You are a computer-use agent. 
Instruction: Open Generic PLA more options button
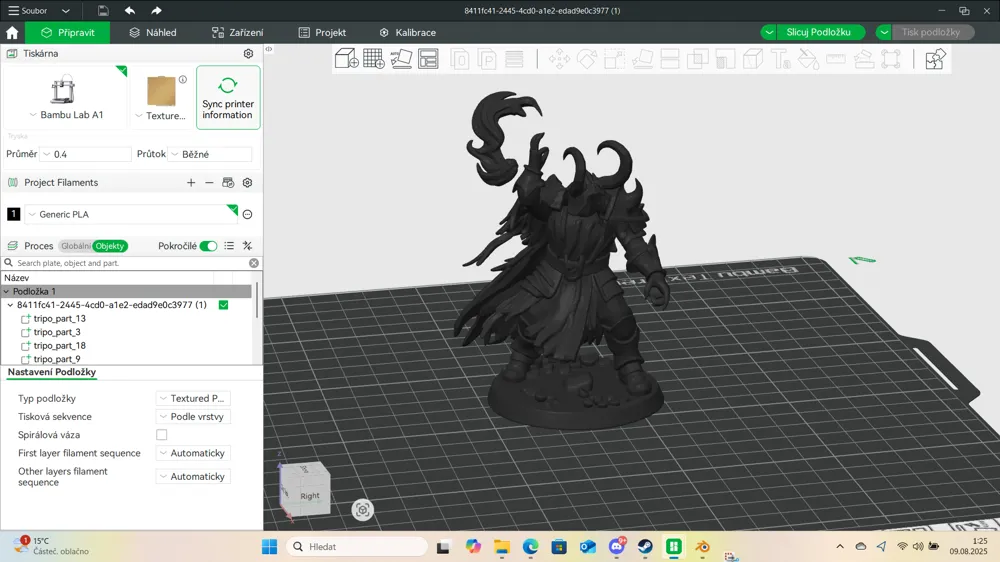tap(247, 214)
